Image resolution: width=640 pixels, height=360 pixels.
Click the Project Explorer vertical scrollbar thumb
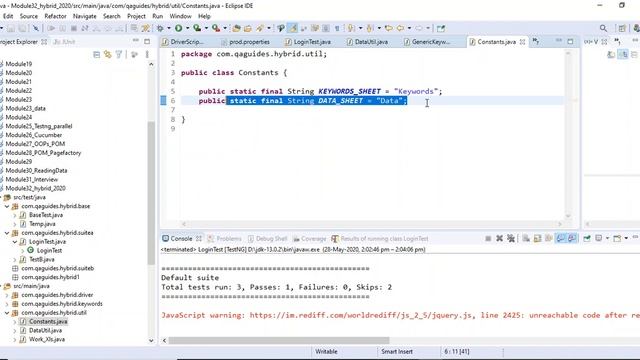pos(151,193)
